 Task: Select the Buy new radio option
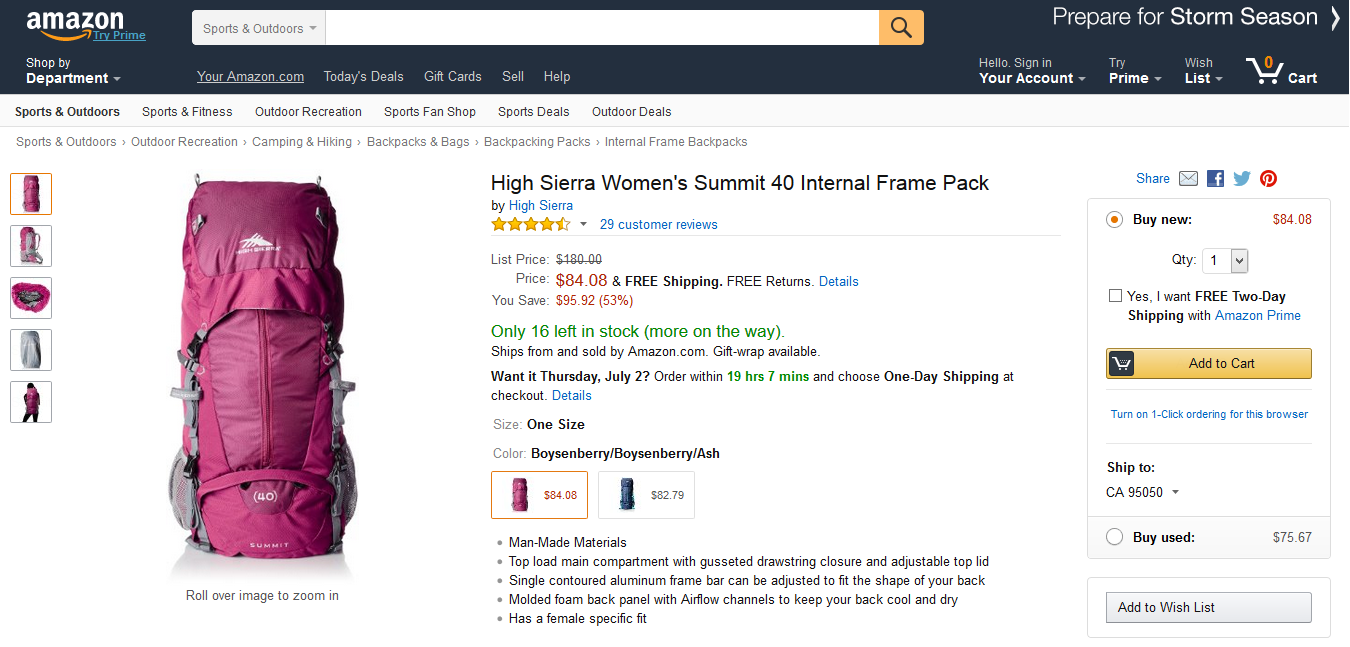tap(1115, 220)
